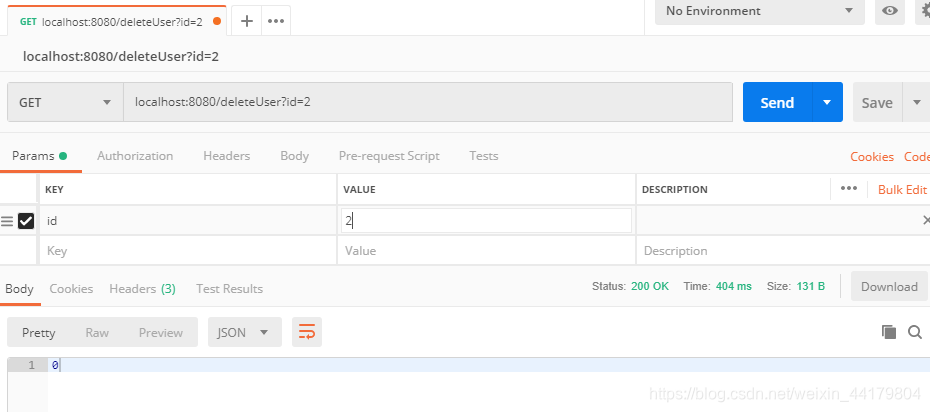Click the Download response button

tap(889, 286)
